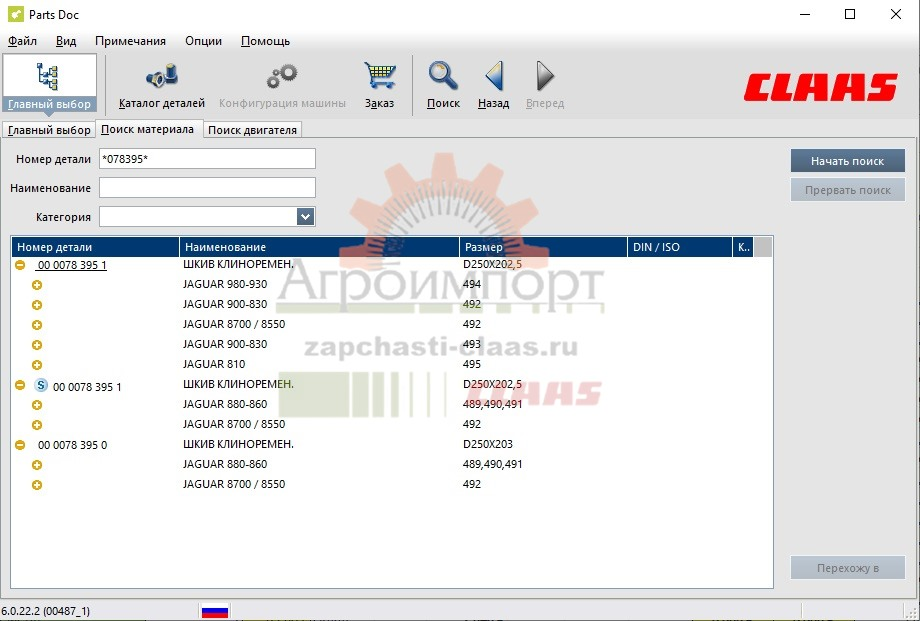Switch to the Поиск материала tab
This screenshot has height=621, width=920.
147,129
